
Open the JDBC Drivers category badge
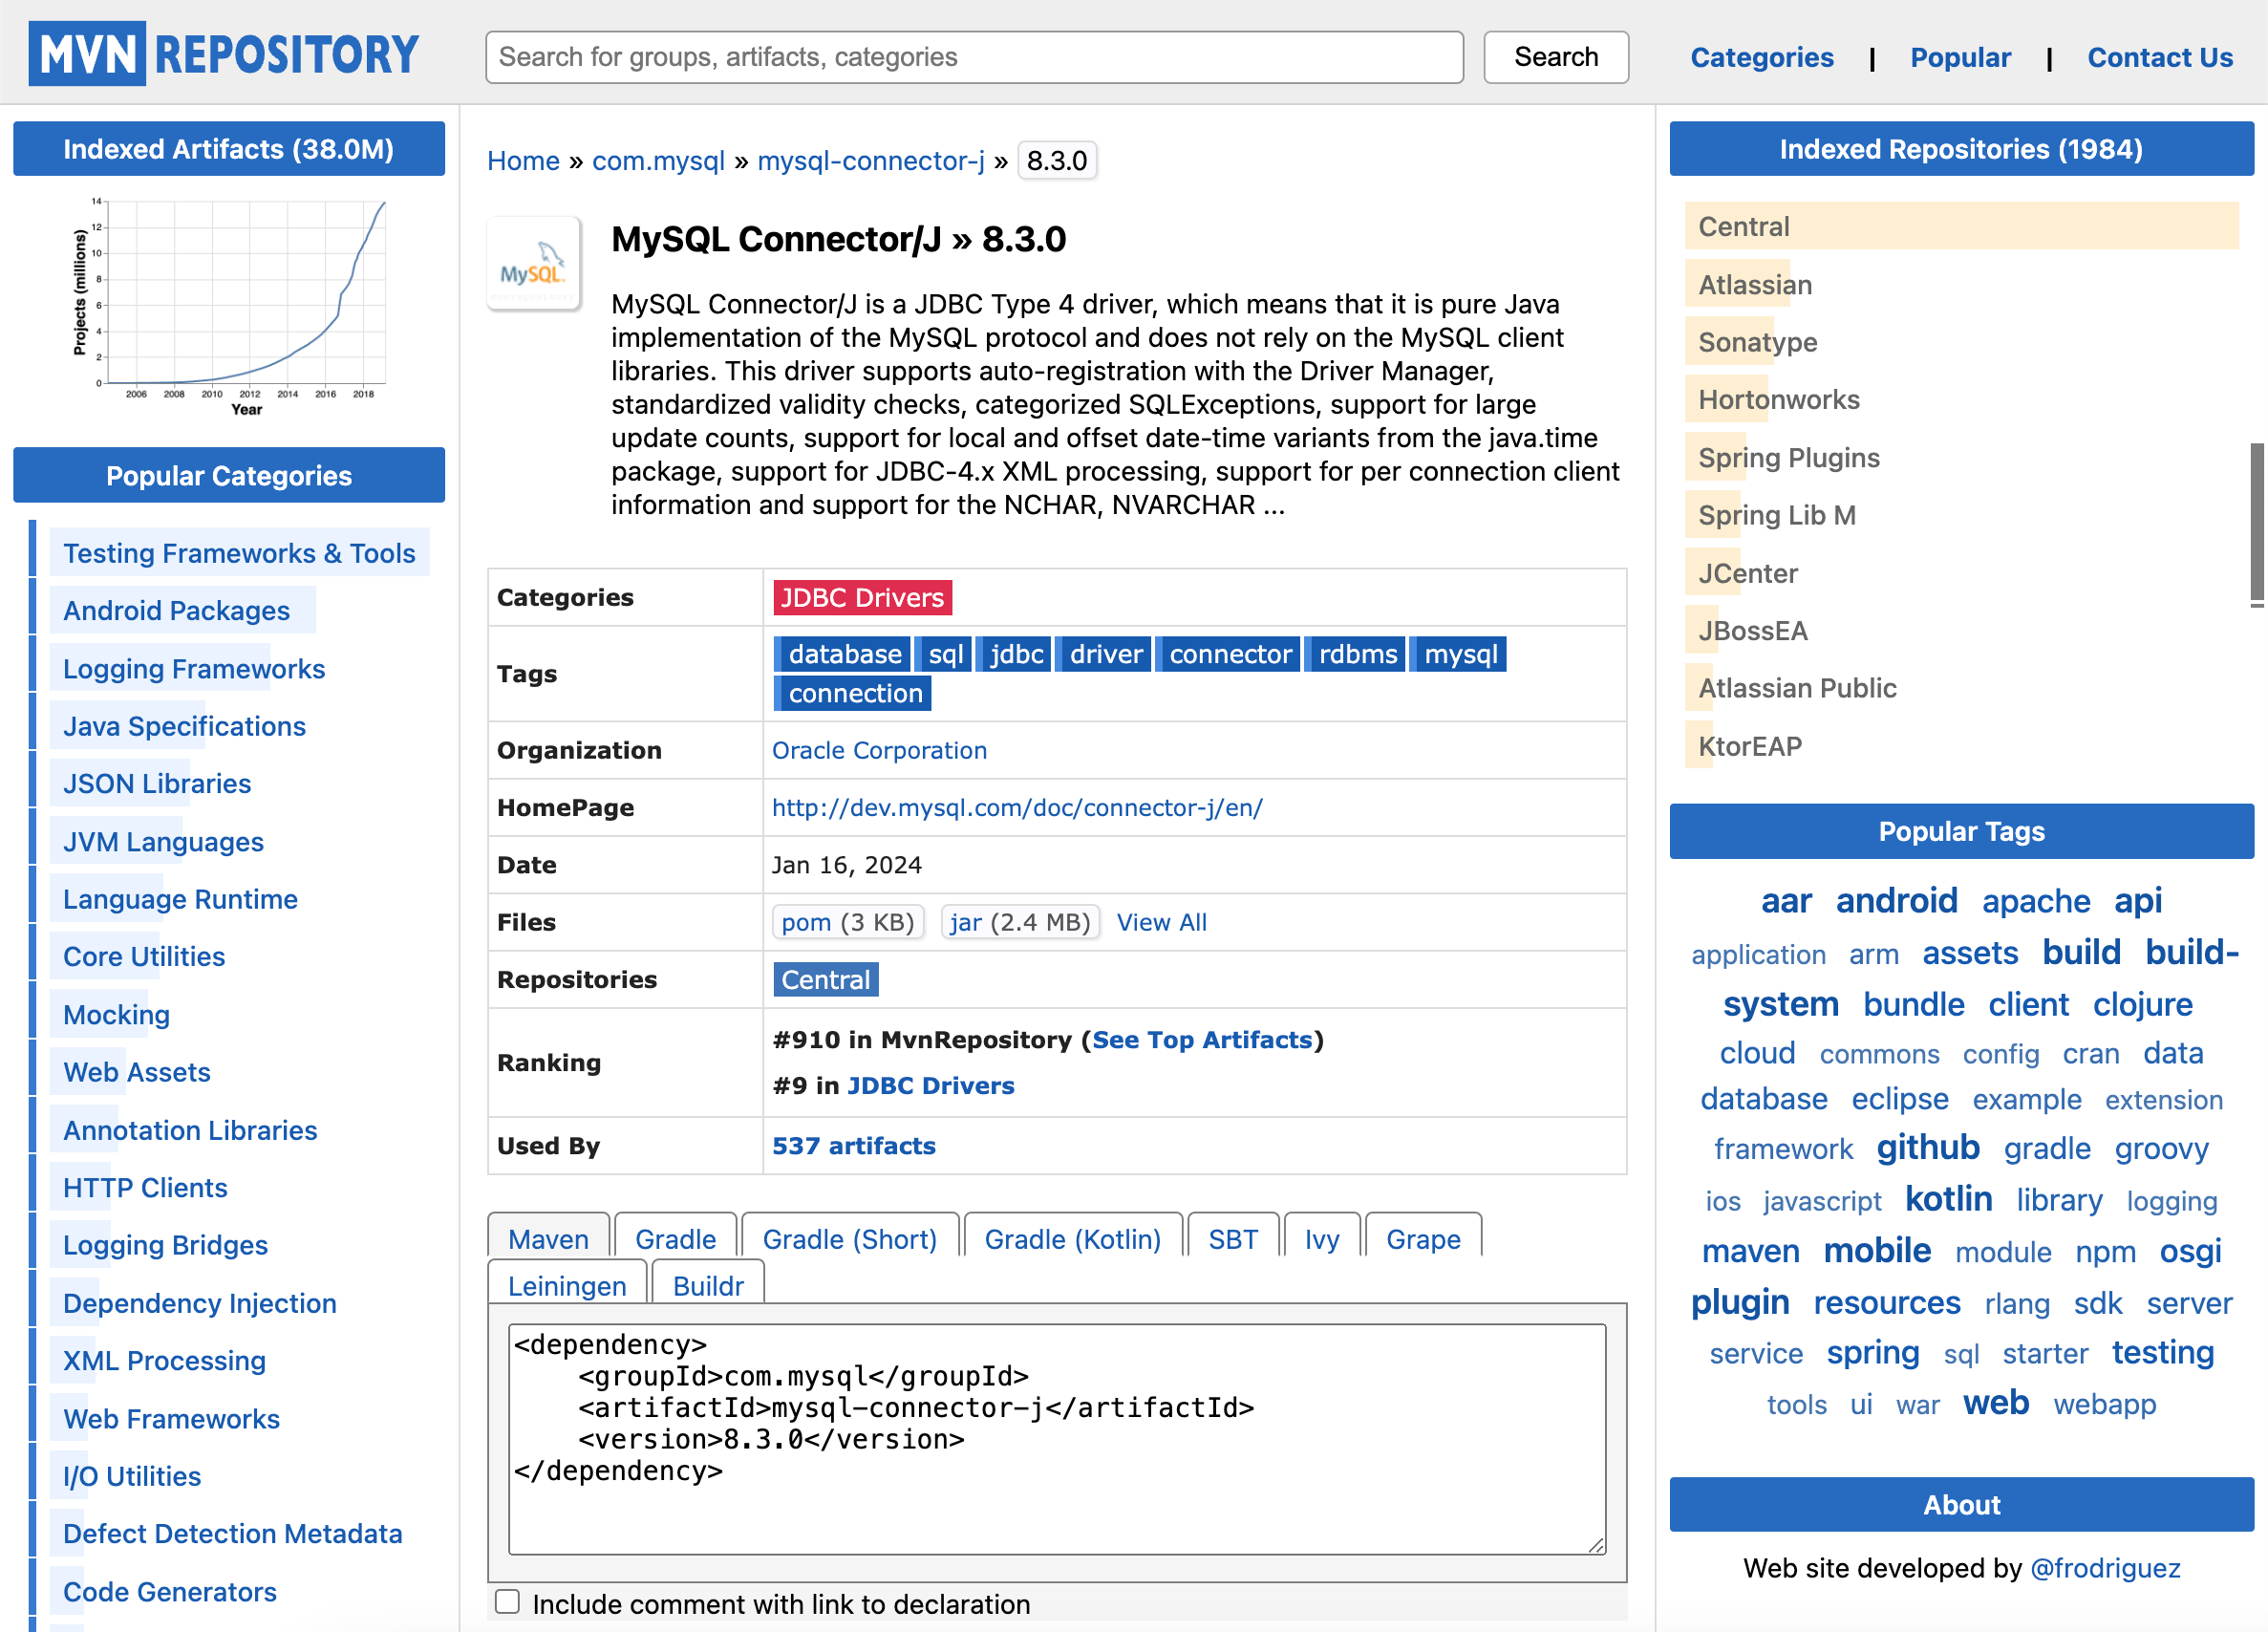[x=861, y=597]
